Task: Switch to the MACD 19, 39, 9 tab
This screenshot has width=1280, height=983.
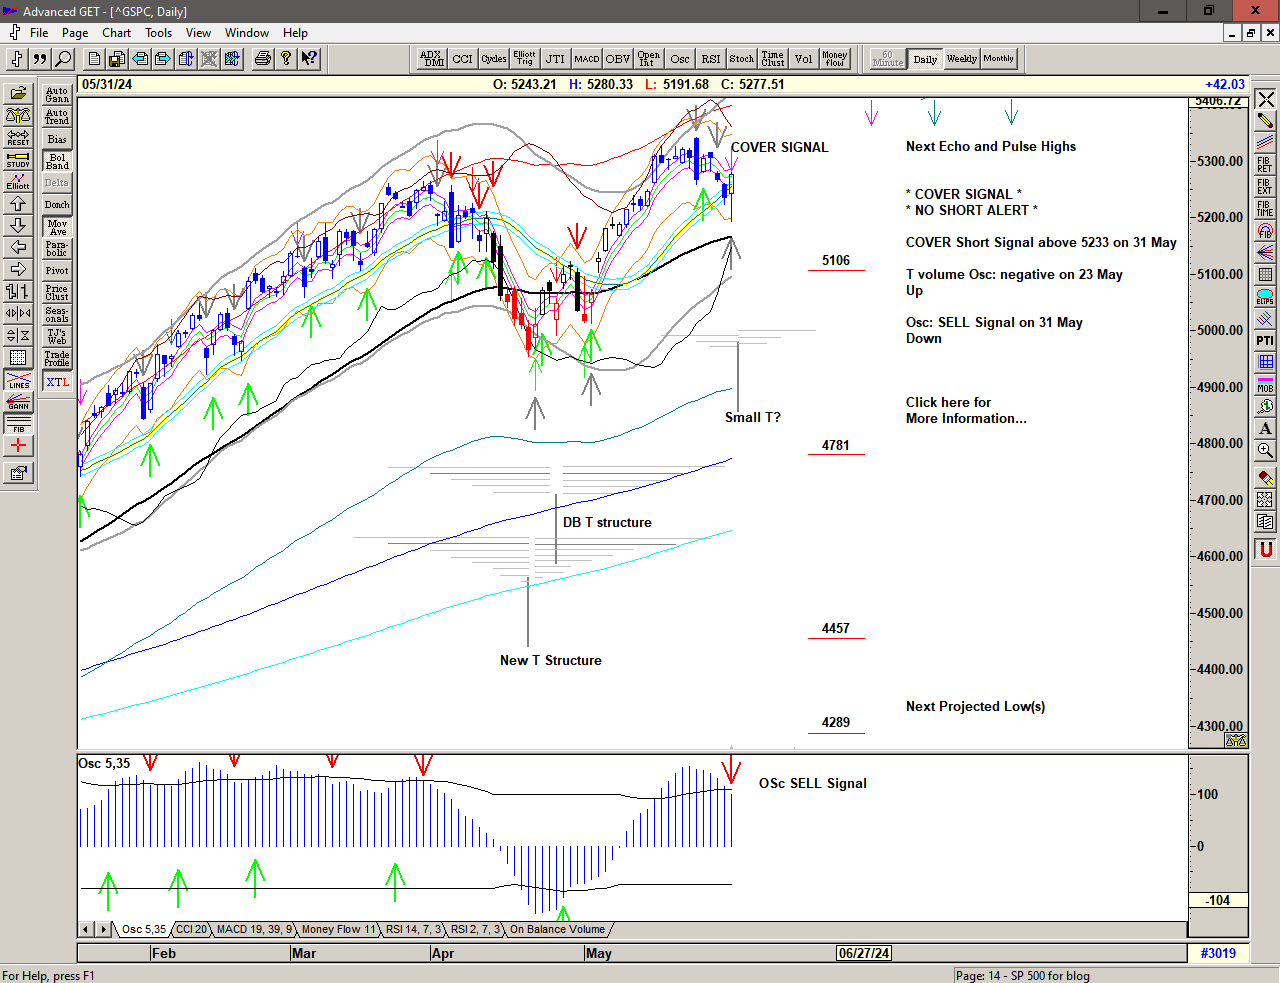Action: 254,930
